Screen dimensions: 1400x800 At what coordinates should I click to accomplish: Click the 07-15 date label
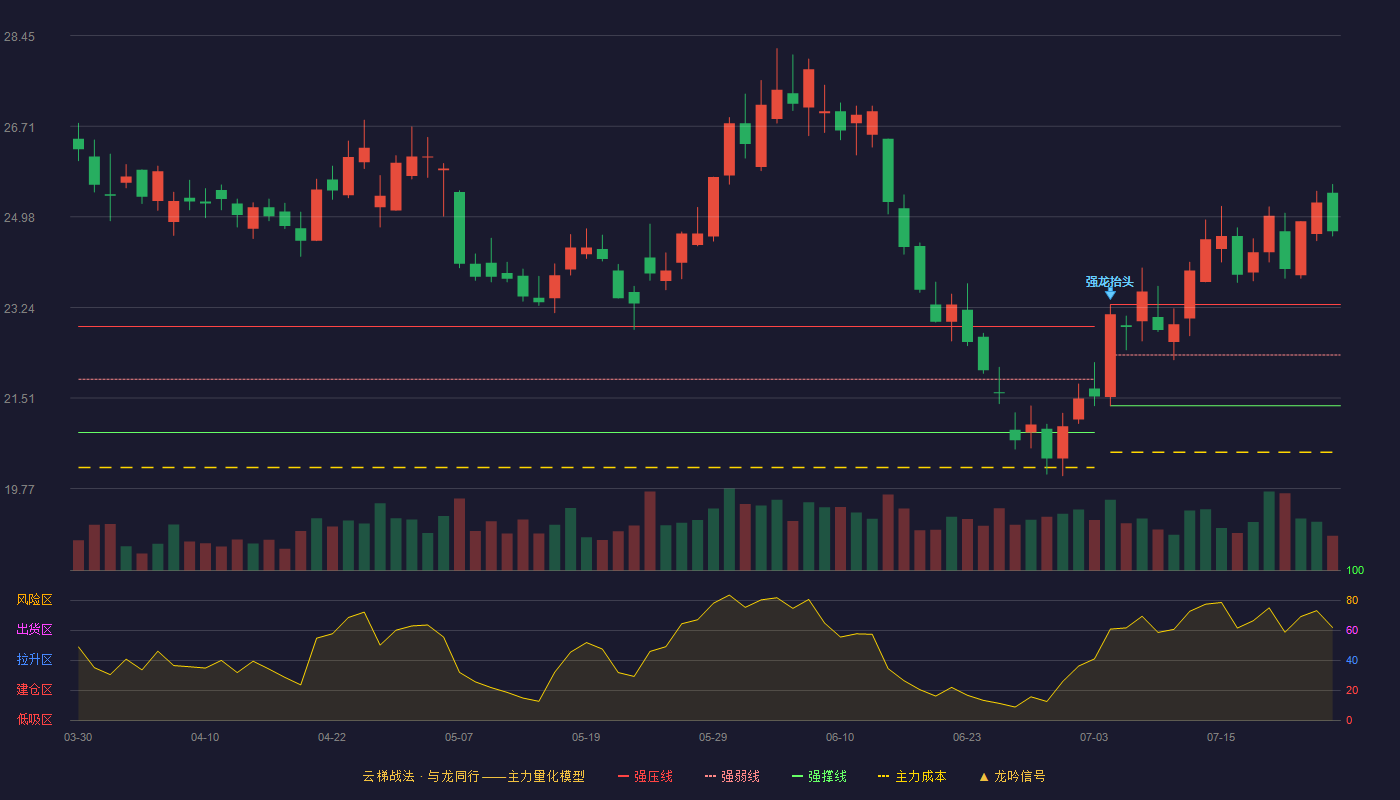(x=1221, y=737)
